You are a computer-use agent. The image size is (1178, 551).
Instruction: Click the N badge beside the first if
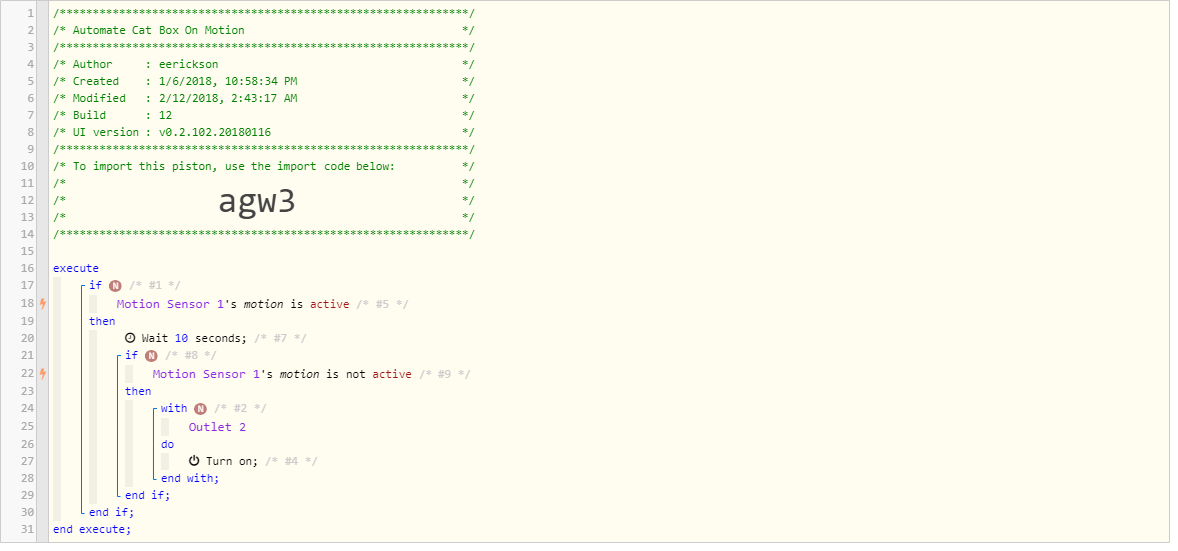[115, 286]
